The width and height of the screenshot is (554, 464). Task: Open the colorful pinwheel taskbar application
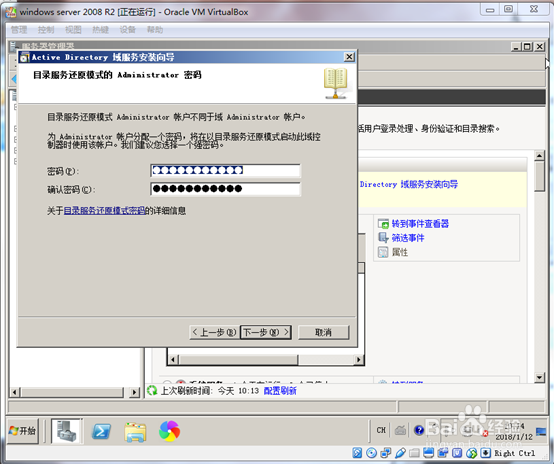pyautogui.click(x=169, y=431)
